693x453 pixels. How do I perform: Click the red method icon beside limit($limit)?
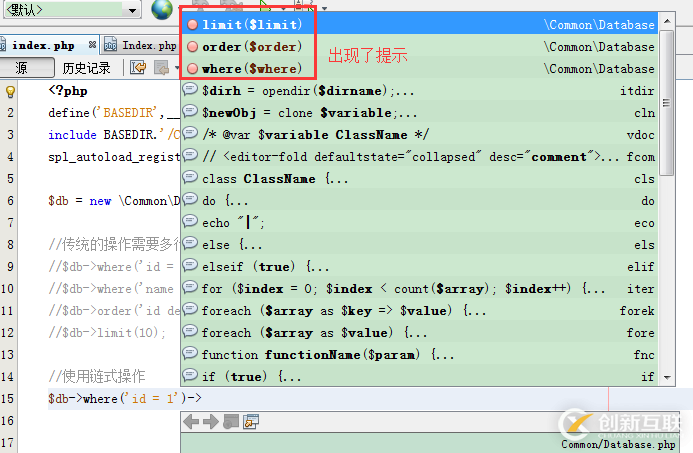[x=192, y=24]
